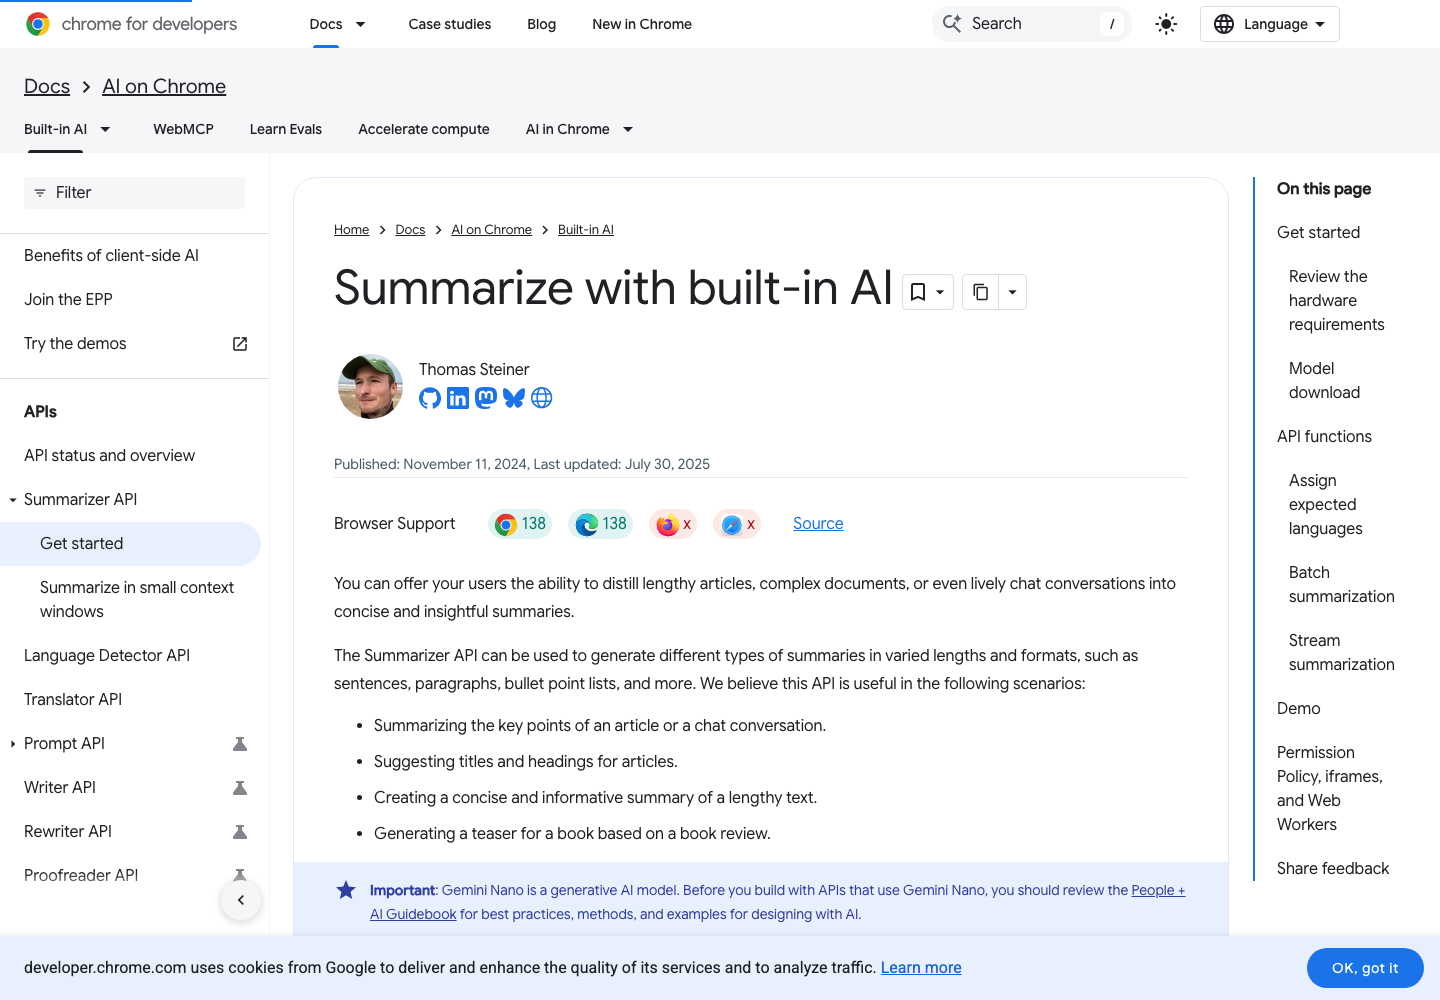Collapse the sidebar with chevron button

(x=241, y=900)
